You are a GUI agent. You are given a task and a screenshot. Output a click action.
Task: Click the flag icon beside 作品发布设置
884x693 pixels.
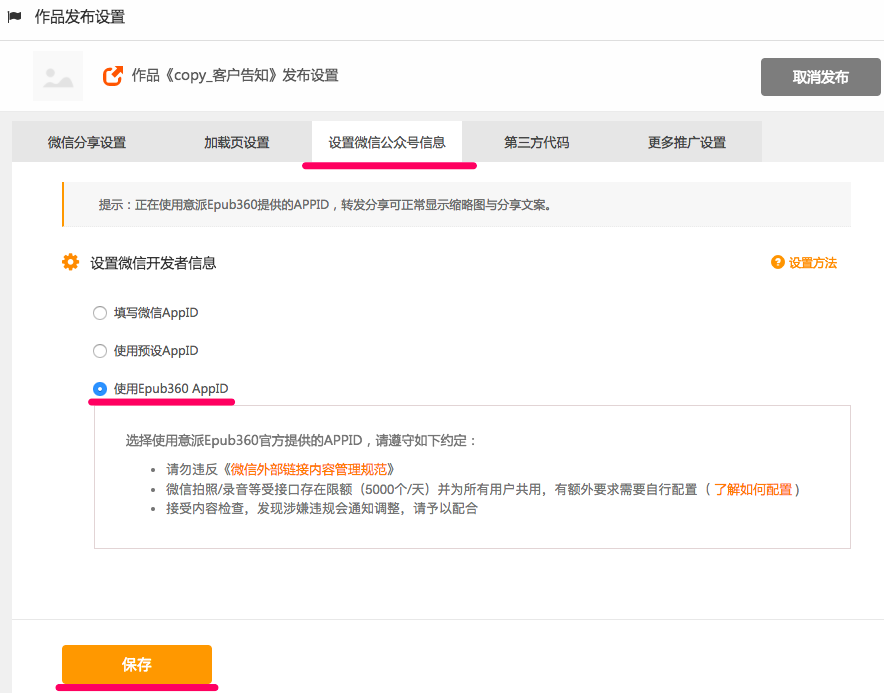coord(14,17)
